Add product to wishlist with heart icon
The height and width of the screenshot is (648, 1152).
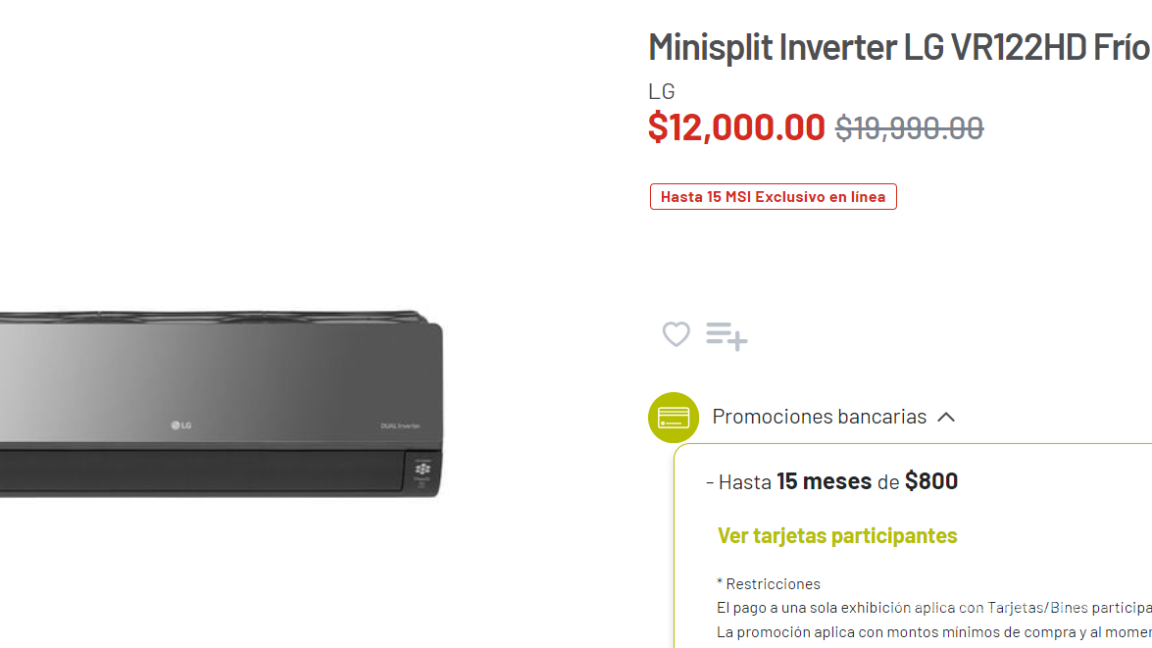(x=676, y=334)
